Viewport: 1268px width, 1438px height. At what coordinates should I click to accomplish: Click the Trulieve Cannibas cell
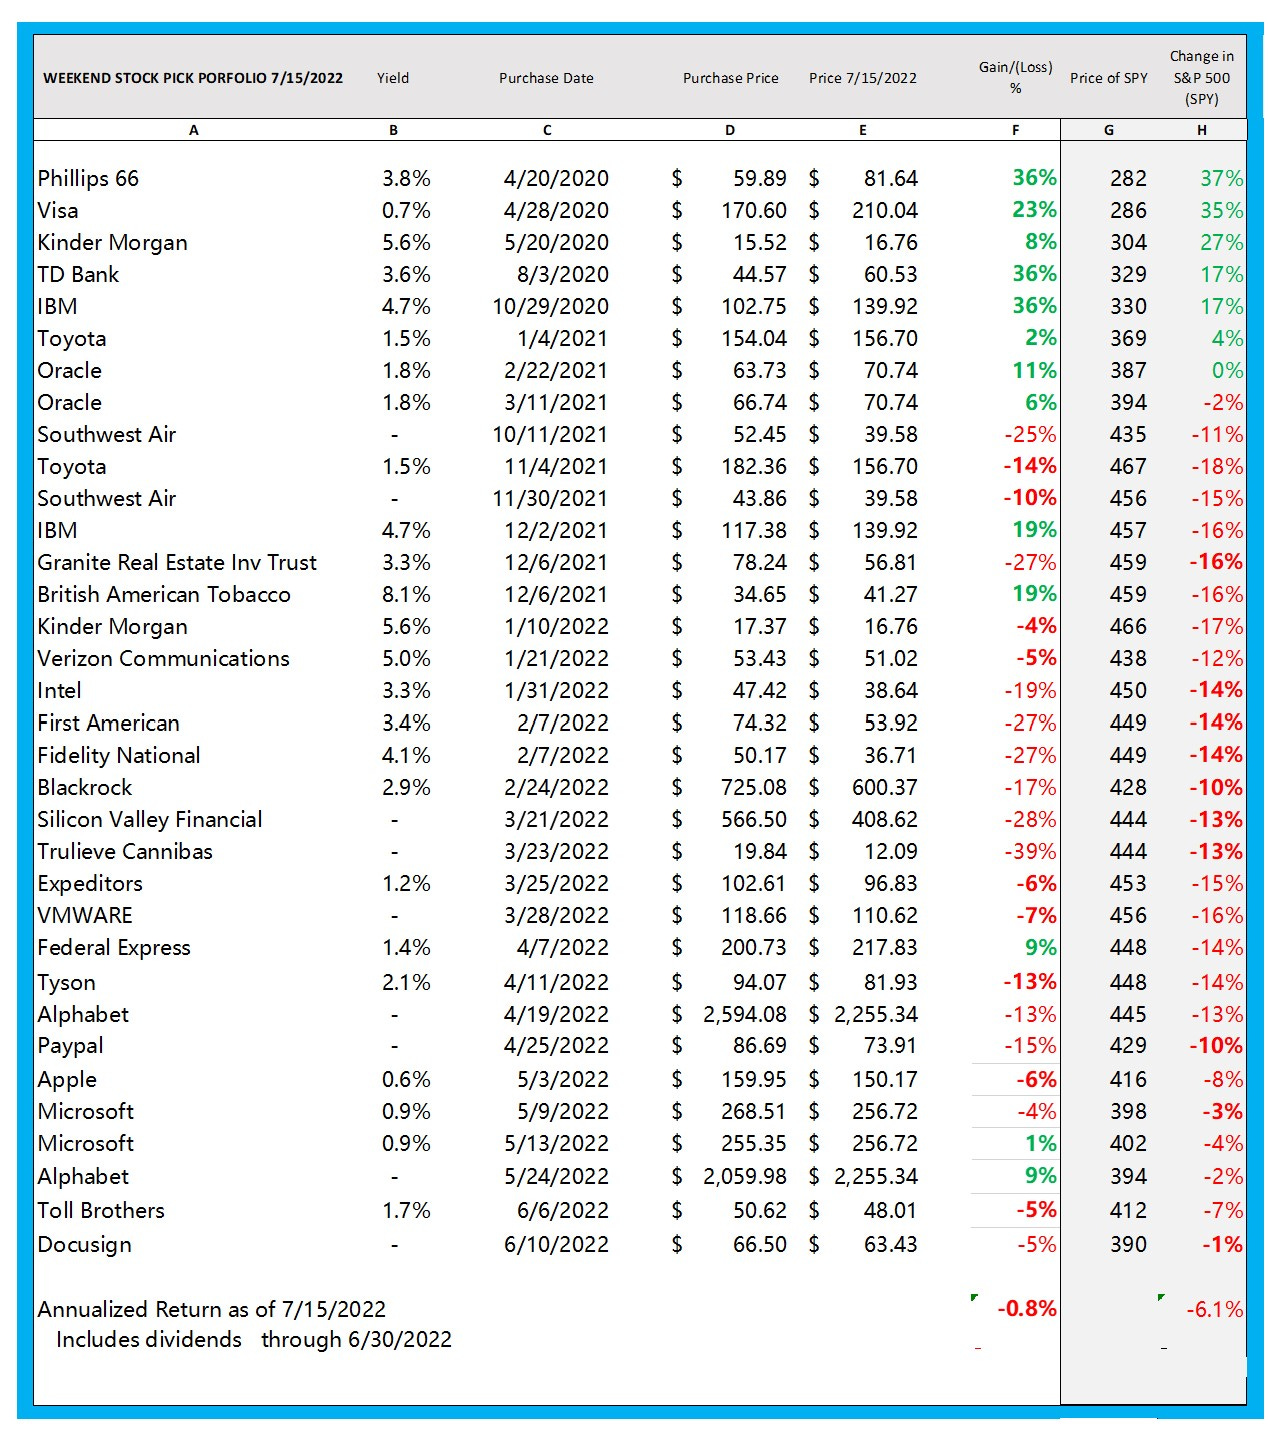125,851
